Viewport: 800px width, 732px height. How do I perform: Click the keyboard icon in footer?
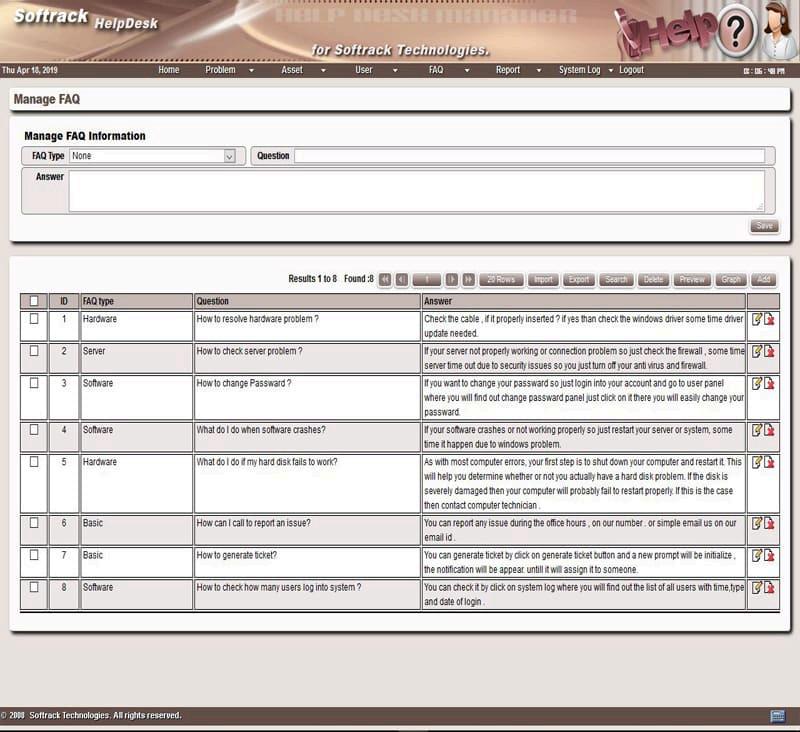[x=778, y=716]
